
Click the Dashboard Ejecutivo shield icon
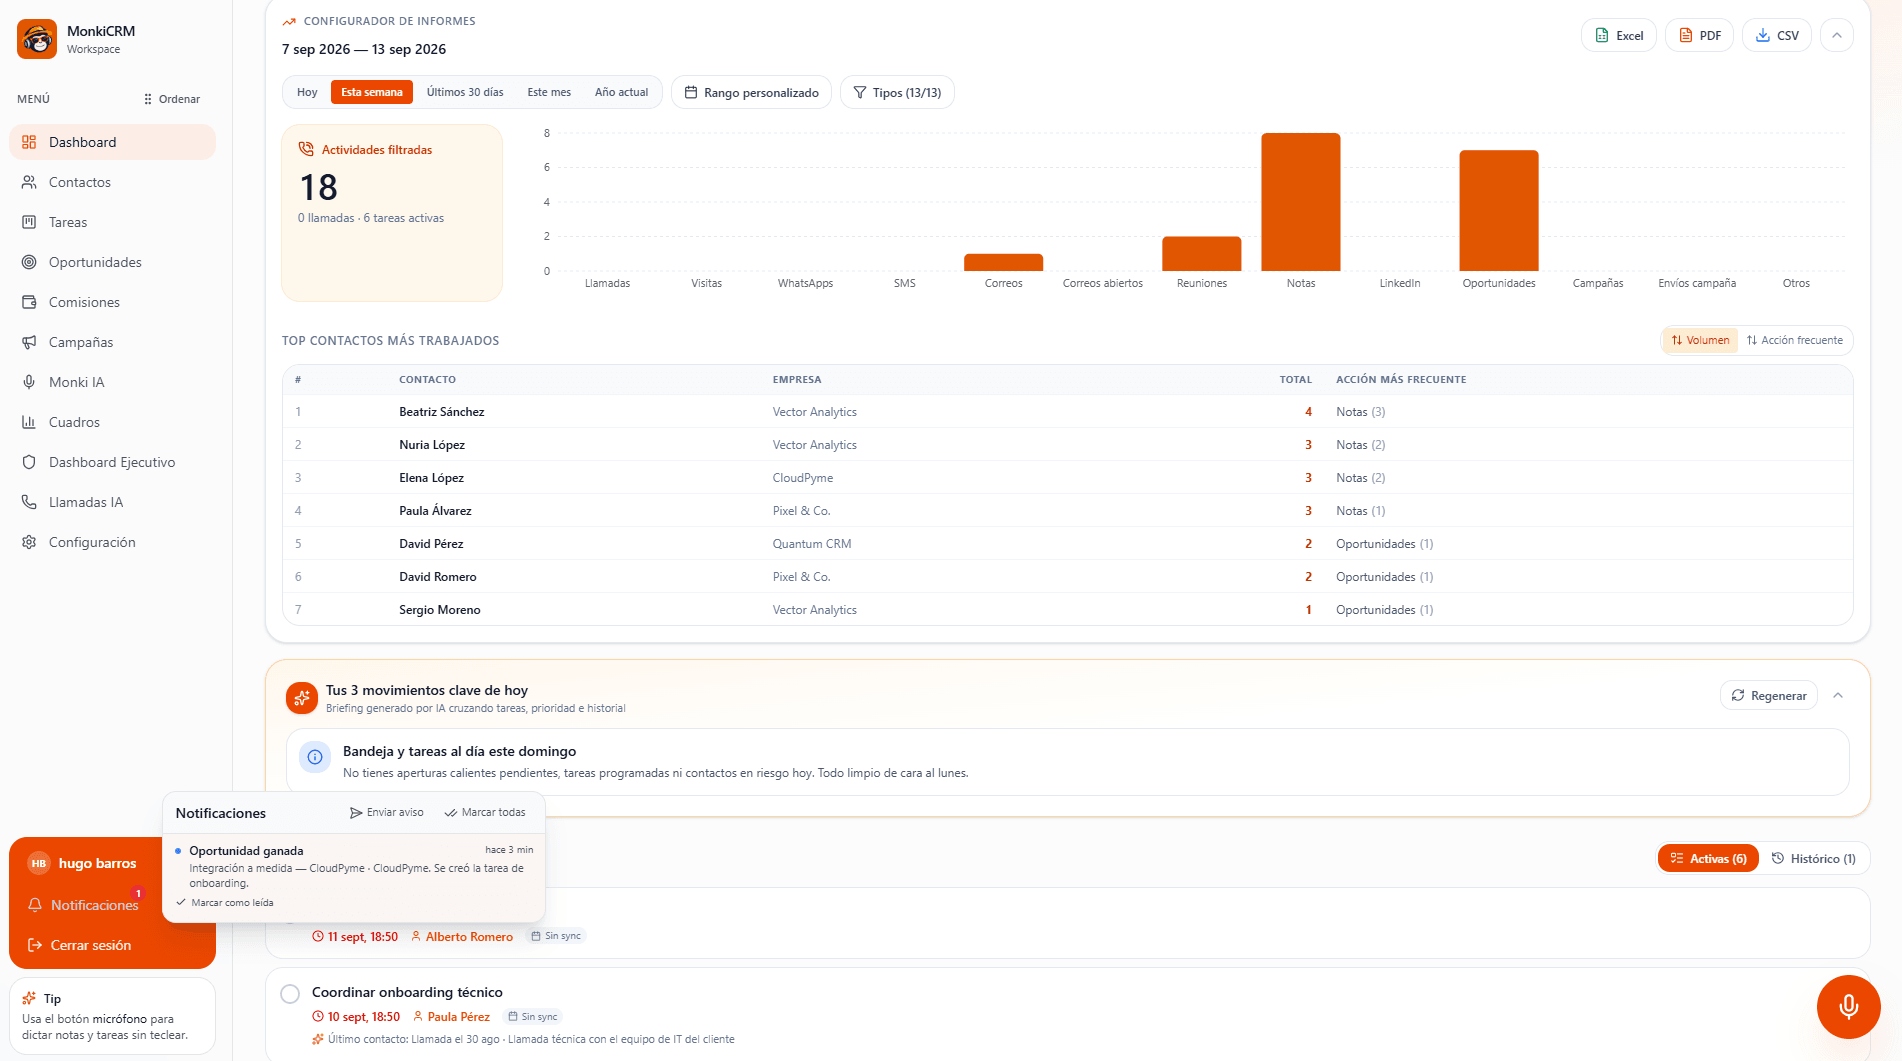click(x=29, y=462)
